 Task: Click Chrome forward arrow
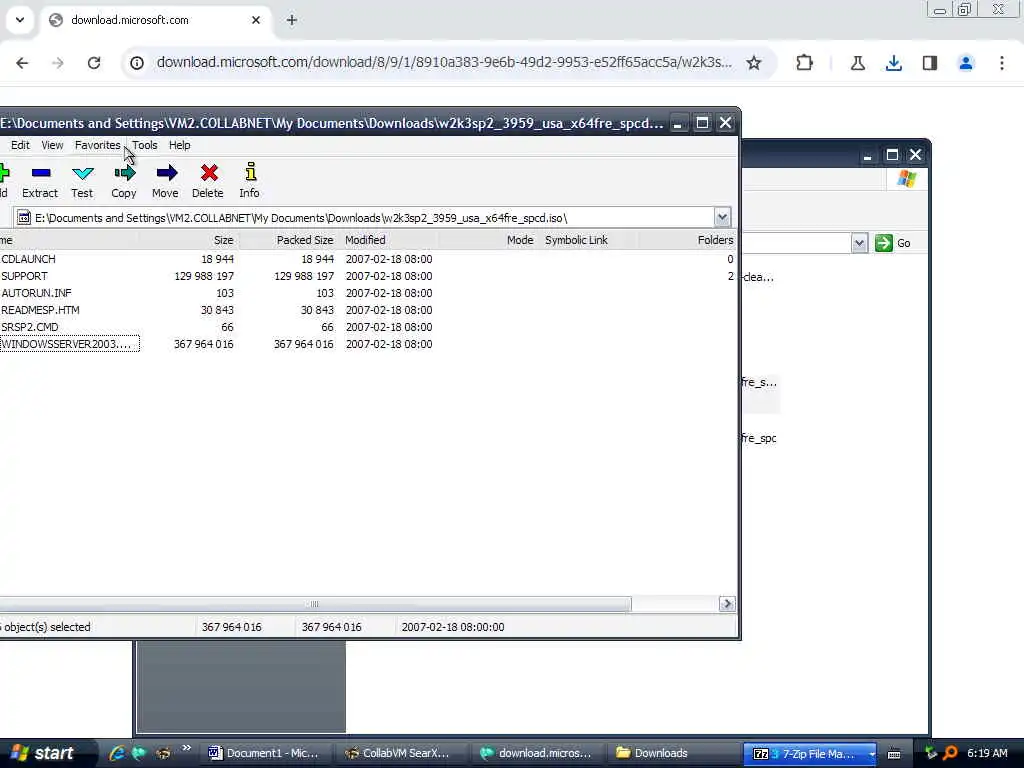point(58,63)
